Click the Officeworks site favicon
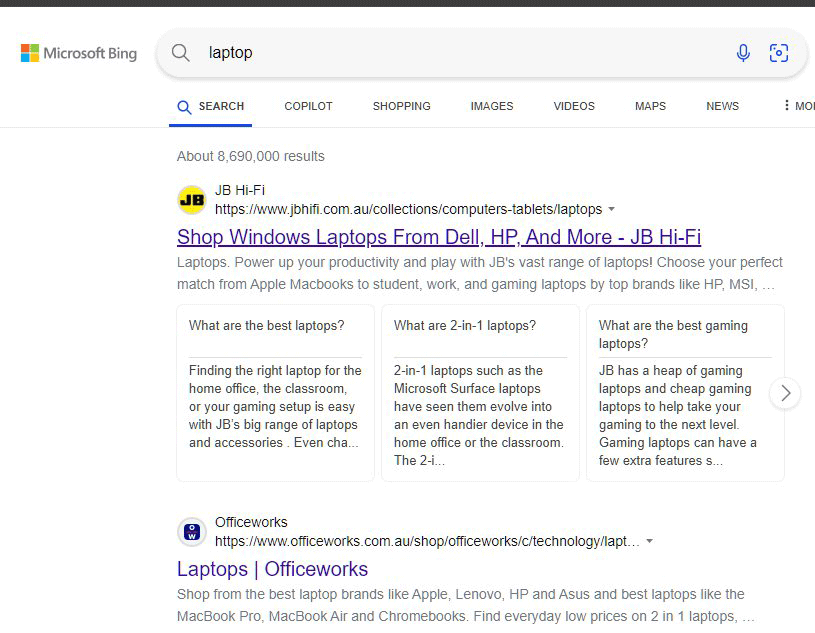 pos(192,532)
